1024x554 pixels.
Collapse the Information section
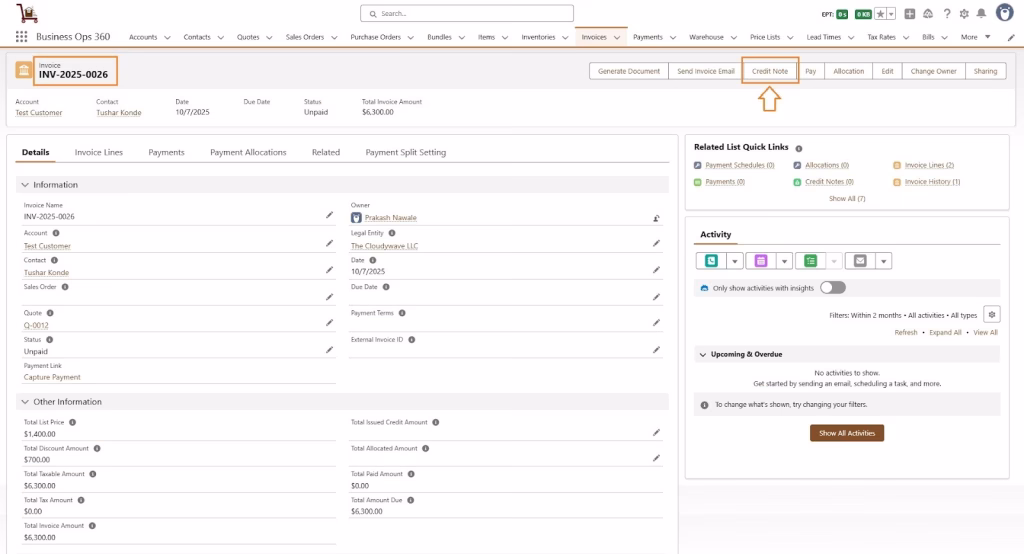click(25, 185)
